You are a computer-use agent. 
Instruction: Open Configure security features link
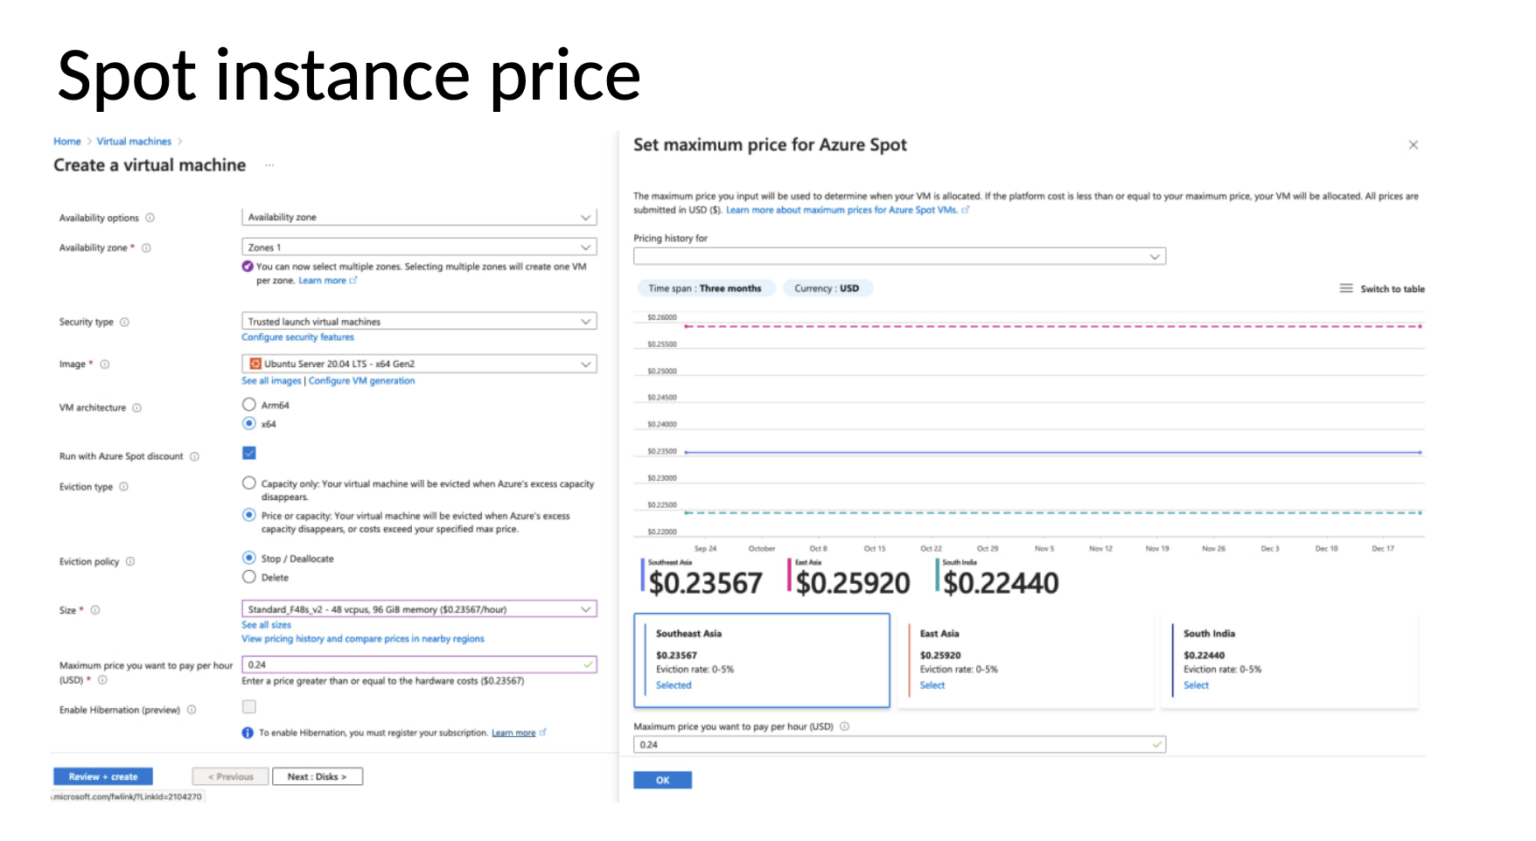point(298,338)
